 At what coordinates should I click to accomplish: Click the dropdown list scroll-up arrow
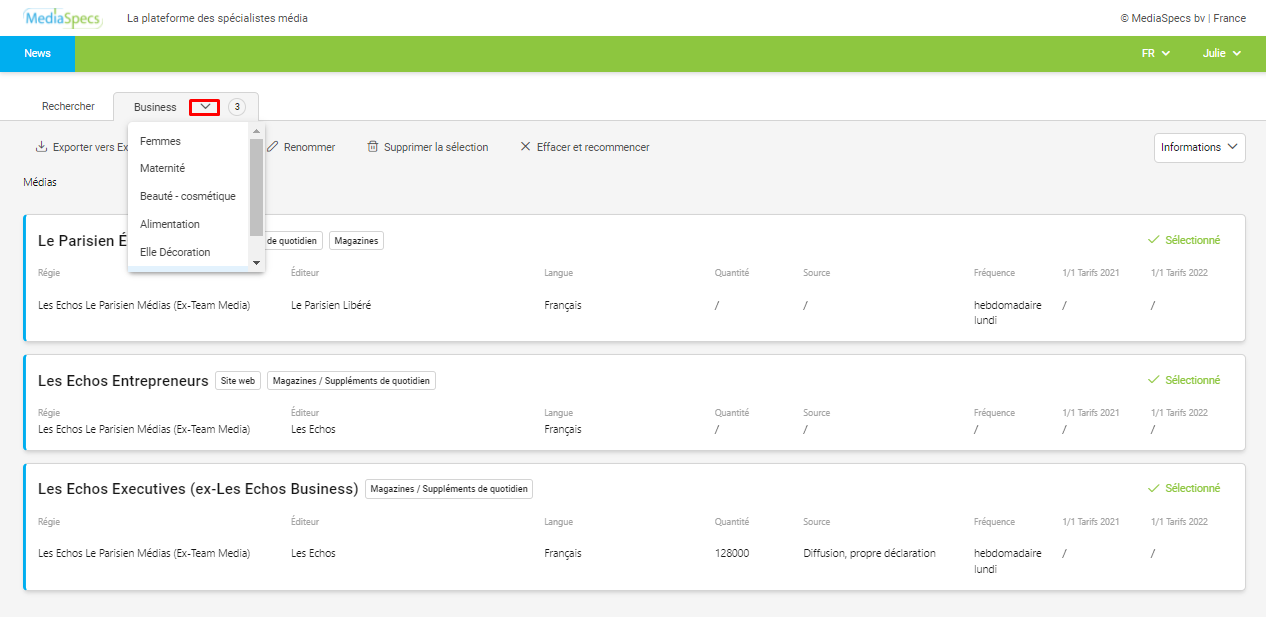click(256, 131)
